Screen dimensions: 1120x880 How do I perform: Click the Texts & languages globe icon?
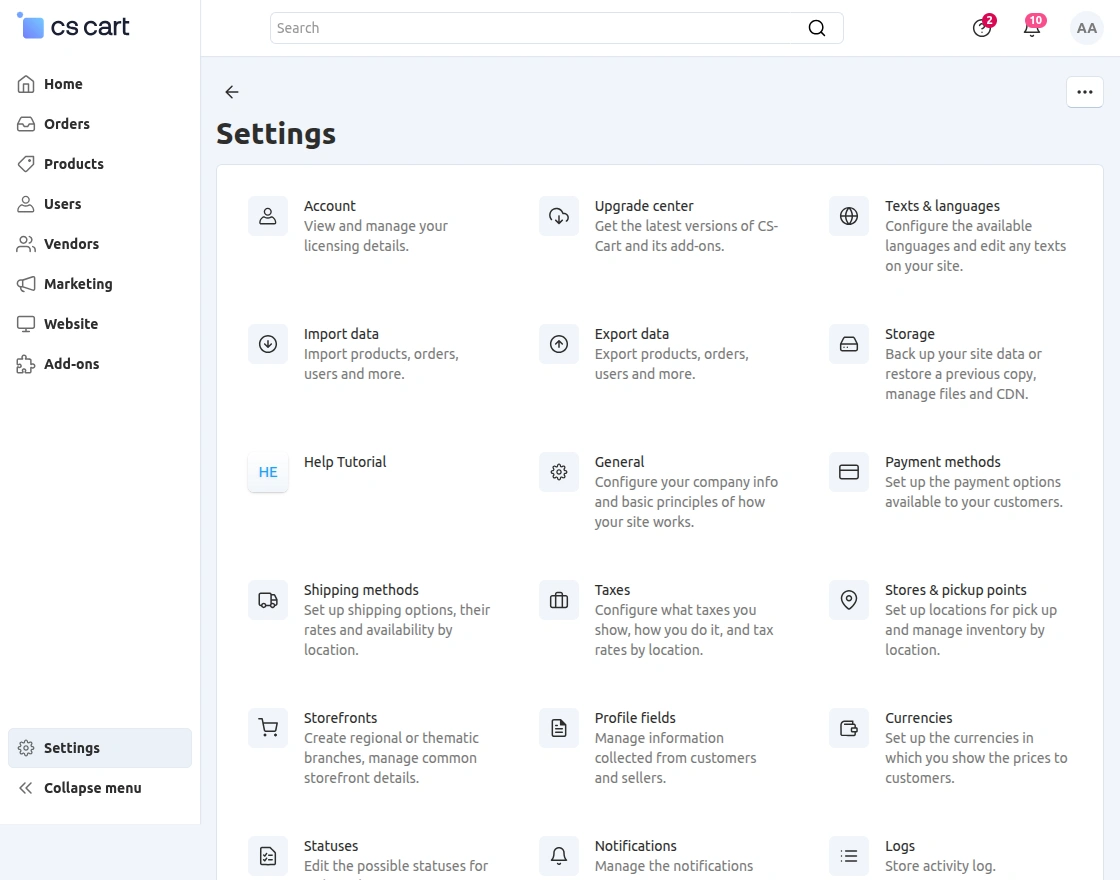pos(849,216)
